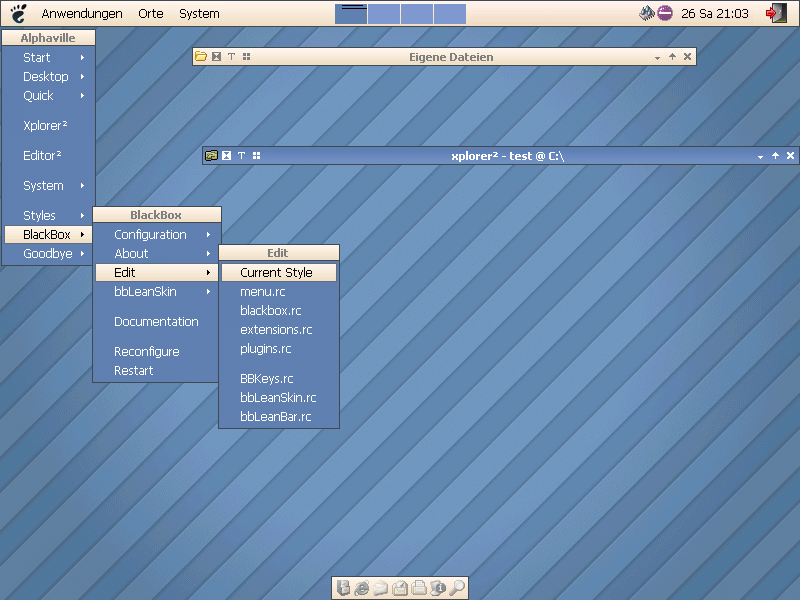Click window icon in xplorer² title bar

click(211, 156)
